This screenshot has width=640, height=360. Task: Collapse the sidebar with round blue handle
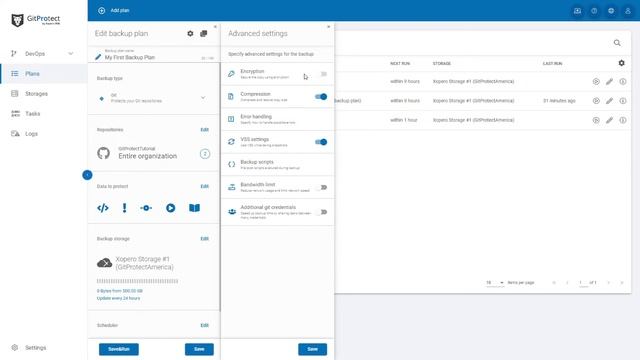[87, 175]
